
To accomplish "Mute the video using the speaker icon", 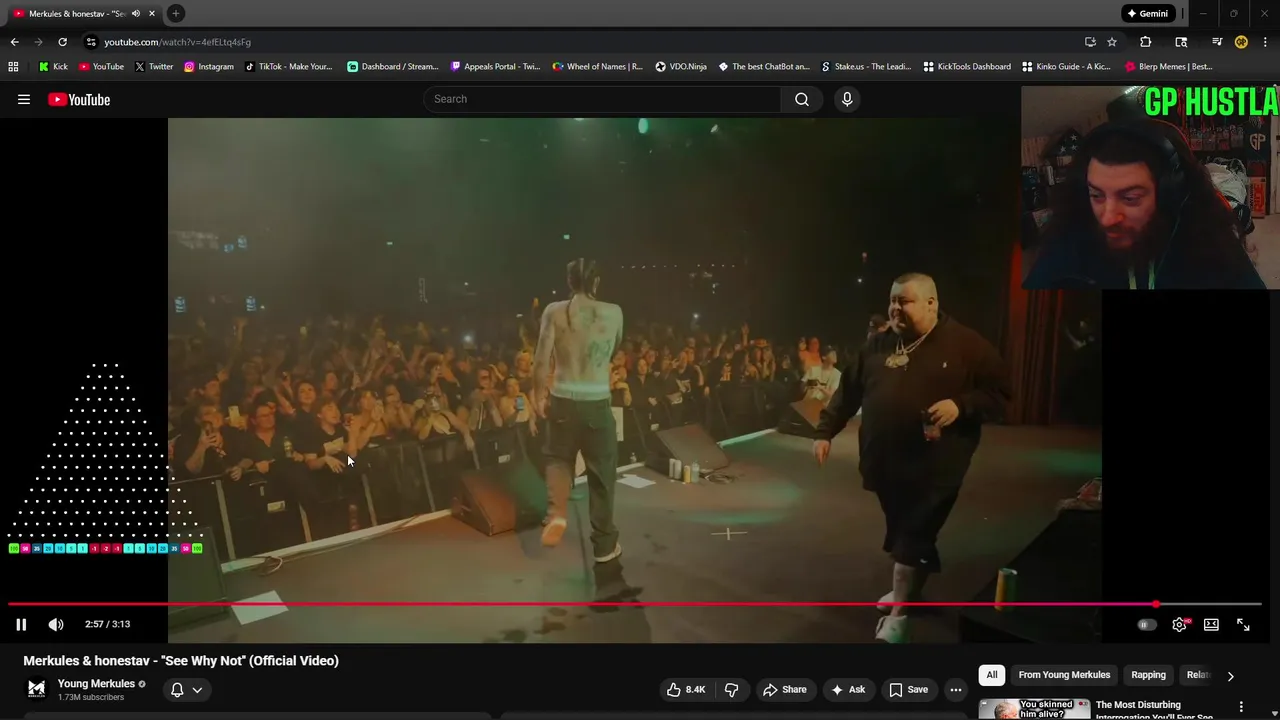I will tap(56, 624).
